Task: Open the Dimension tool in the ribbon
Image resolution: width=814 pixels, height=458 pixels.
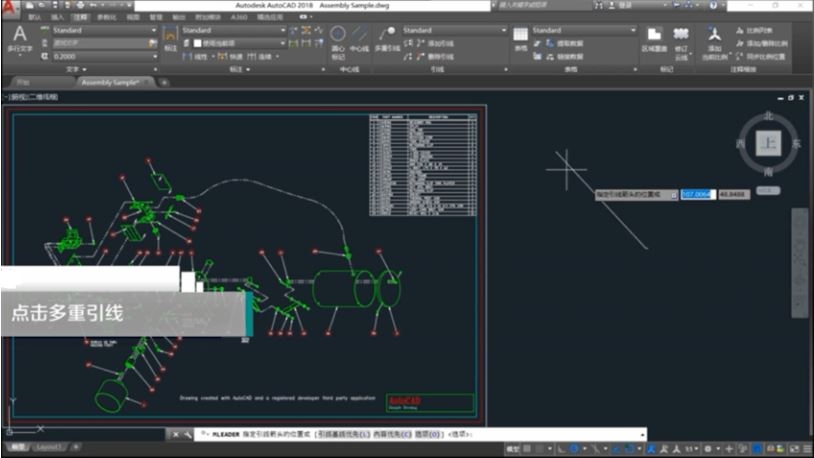Action: tap(170, 39)
